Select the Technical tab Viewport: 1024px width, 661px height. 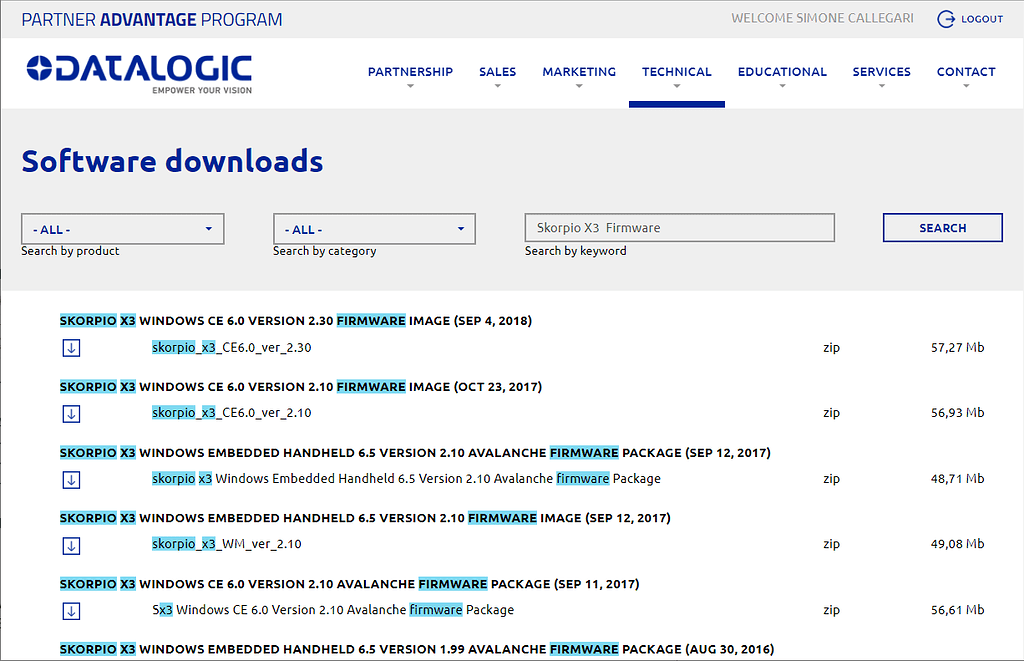pyautogui.click(x=677, y=71)
